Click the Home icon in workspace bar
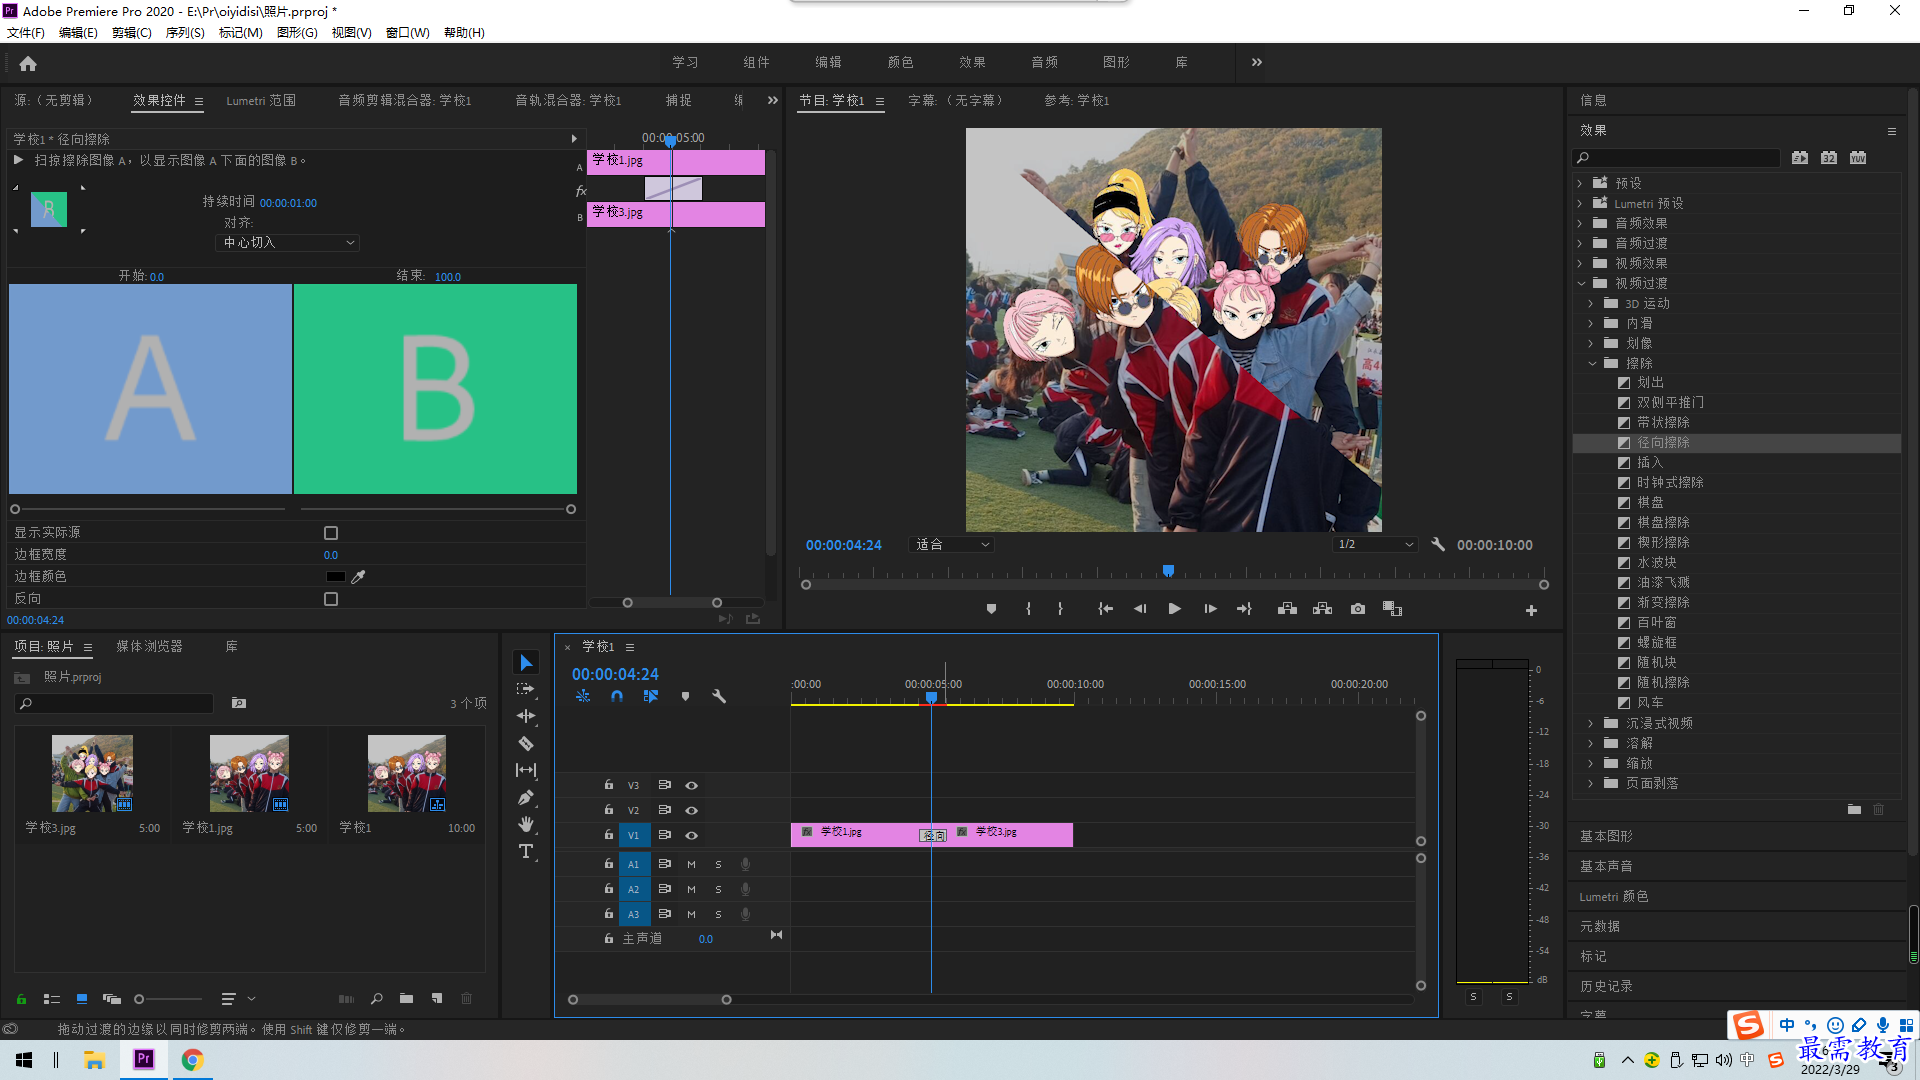The image size is (1920, 1080). 28,63
